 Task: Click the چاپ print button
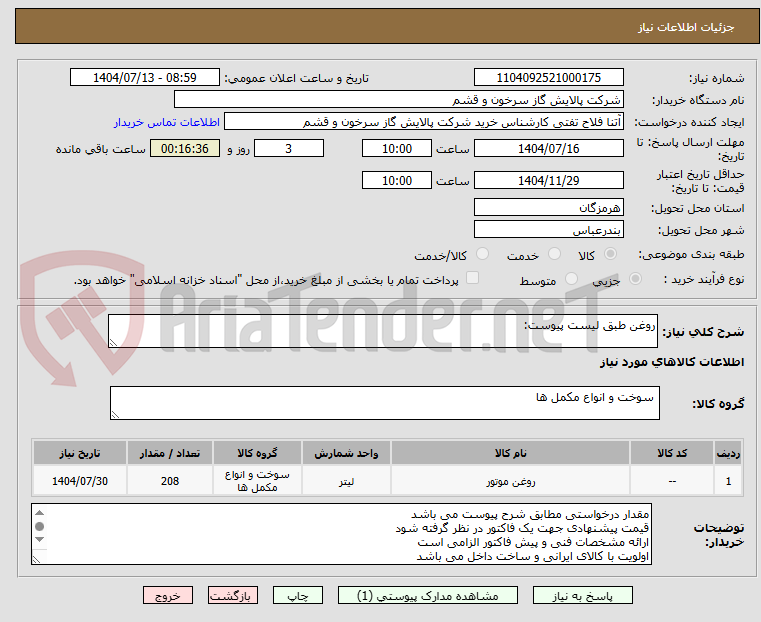coord(298,595)
